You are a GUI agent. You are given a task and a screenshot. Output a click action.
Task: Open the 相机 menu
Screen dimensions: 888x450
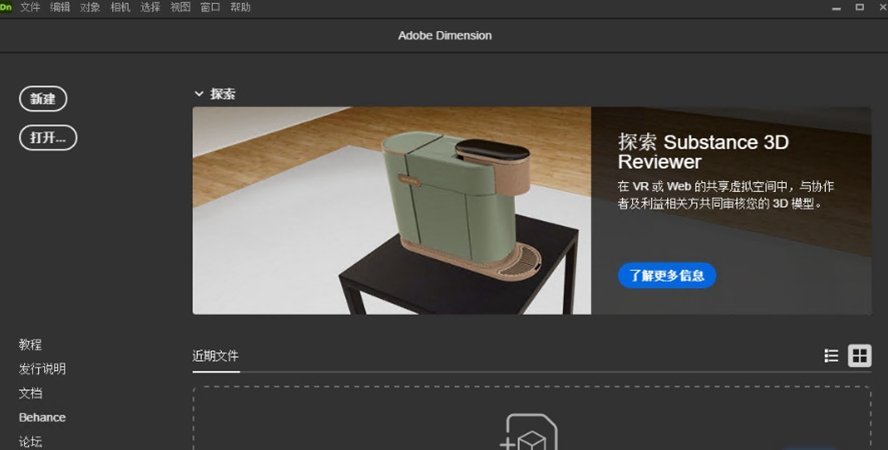[120, 7]
